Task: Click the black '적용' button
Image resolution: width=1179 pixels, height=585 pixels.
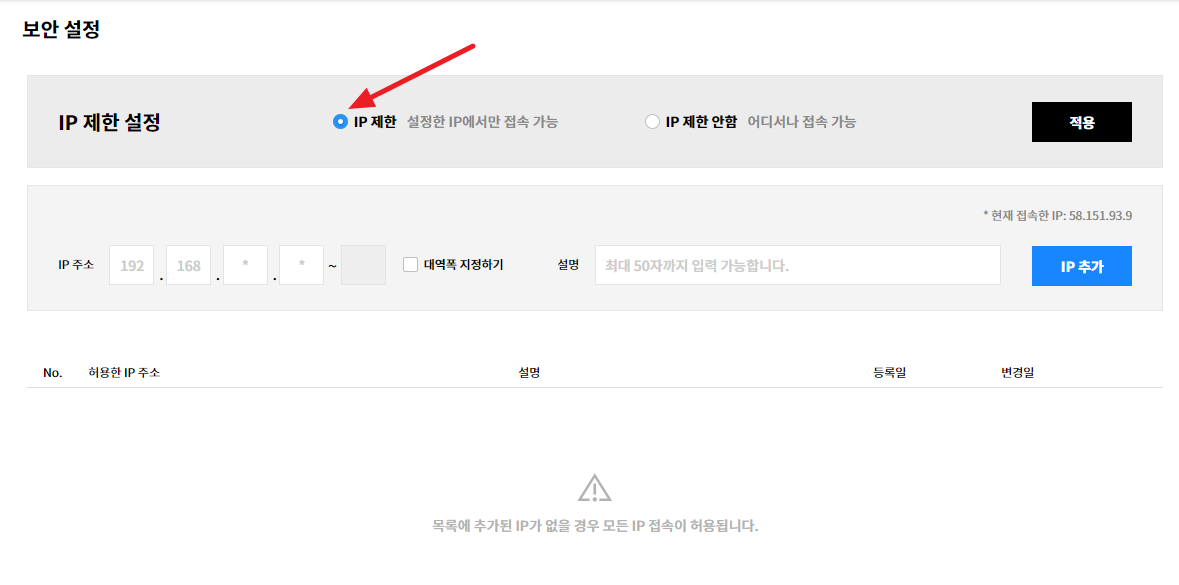Action: click(1081, 122)
